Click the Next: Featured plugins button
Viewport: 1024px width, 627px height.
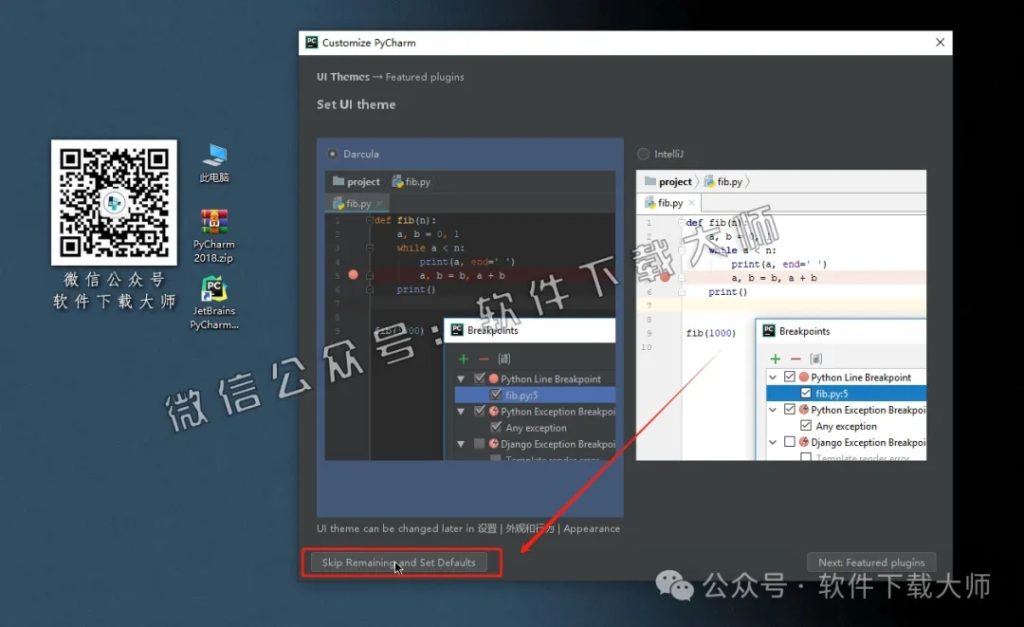point(870,562)
